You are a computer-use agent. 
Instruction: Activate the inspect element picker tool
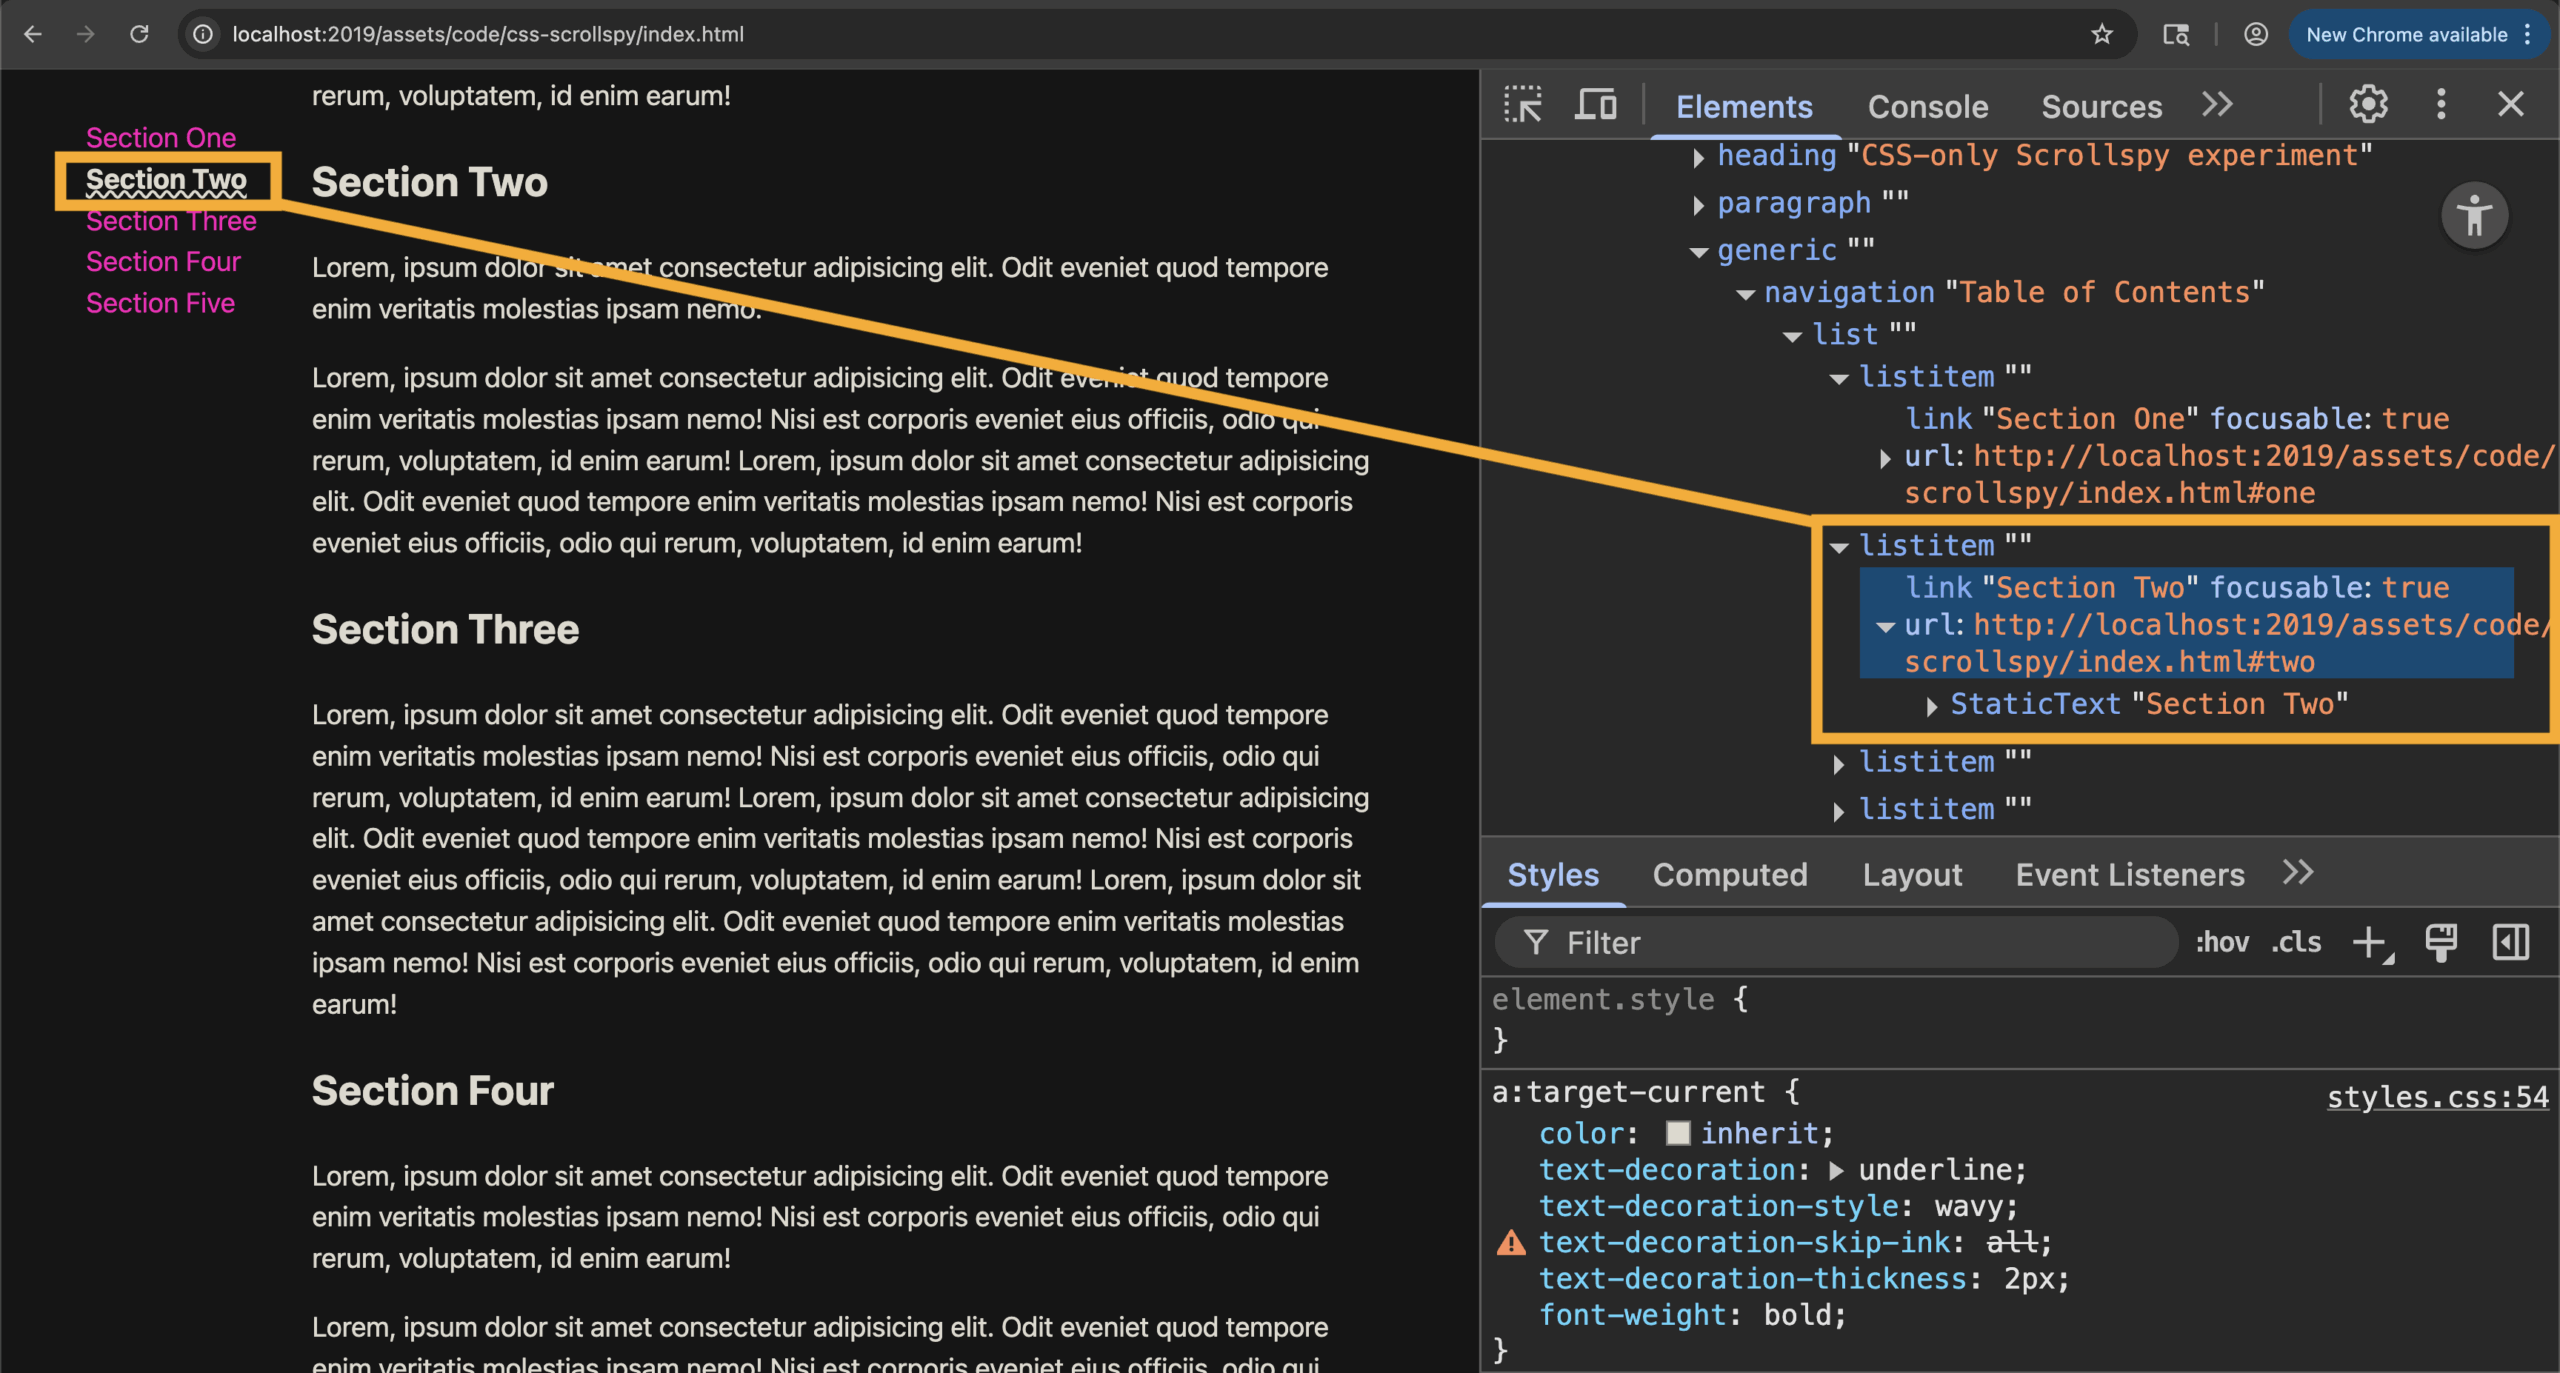coord(1523,104)
